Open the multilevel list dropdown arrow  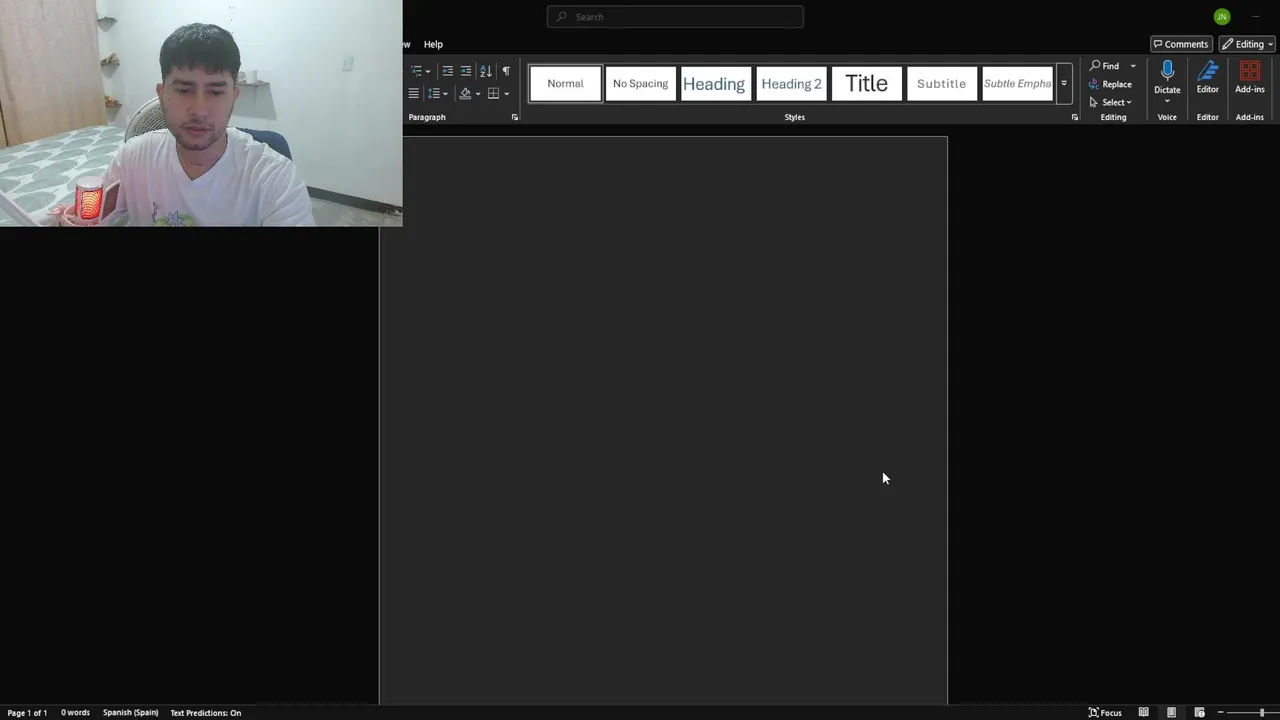pos(428,71)
